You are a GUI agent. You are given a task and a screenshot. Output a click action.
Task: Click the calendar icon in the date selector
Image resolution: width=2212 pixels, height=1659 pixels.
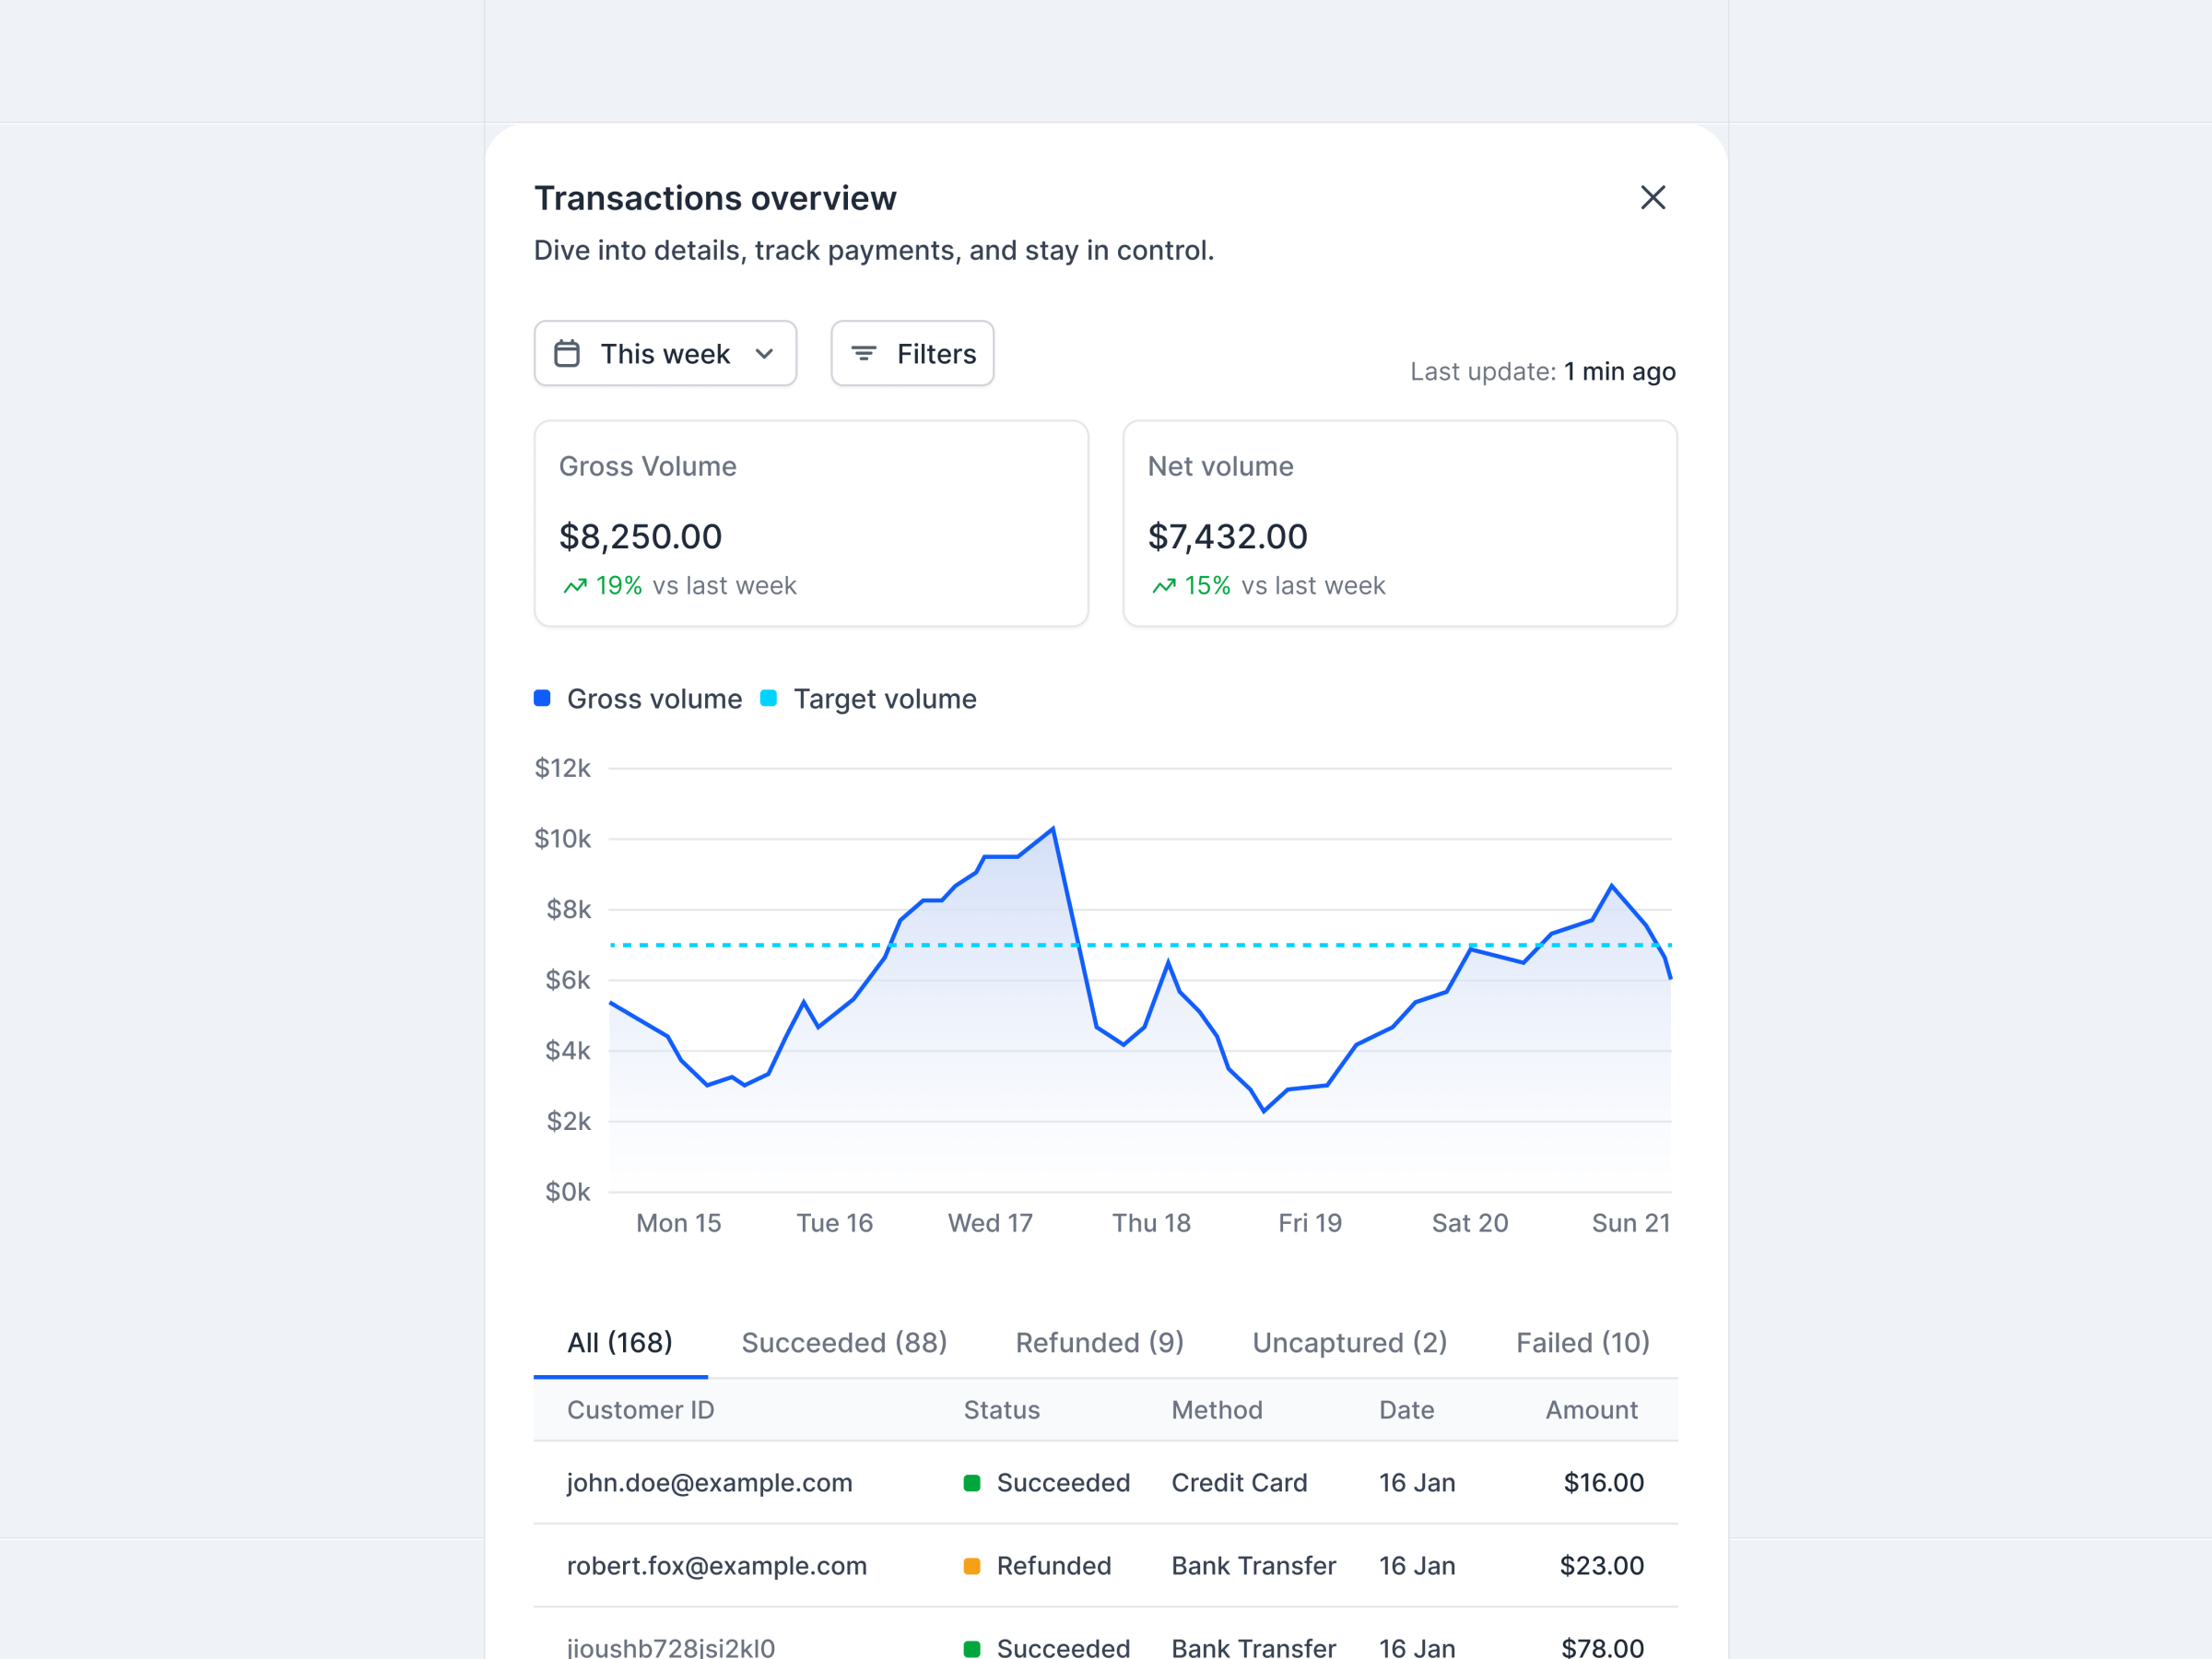point(568,353)
